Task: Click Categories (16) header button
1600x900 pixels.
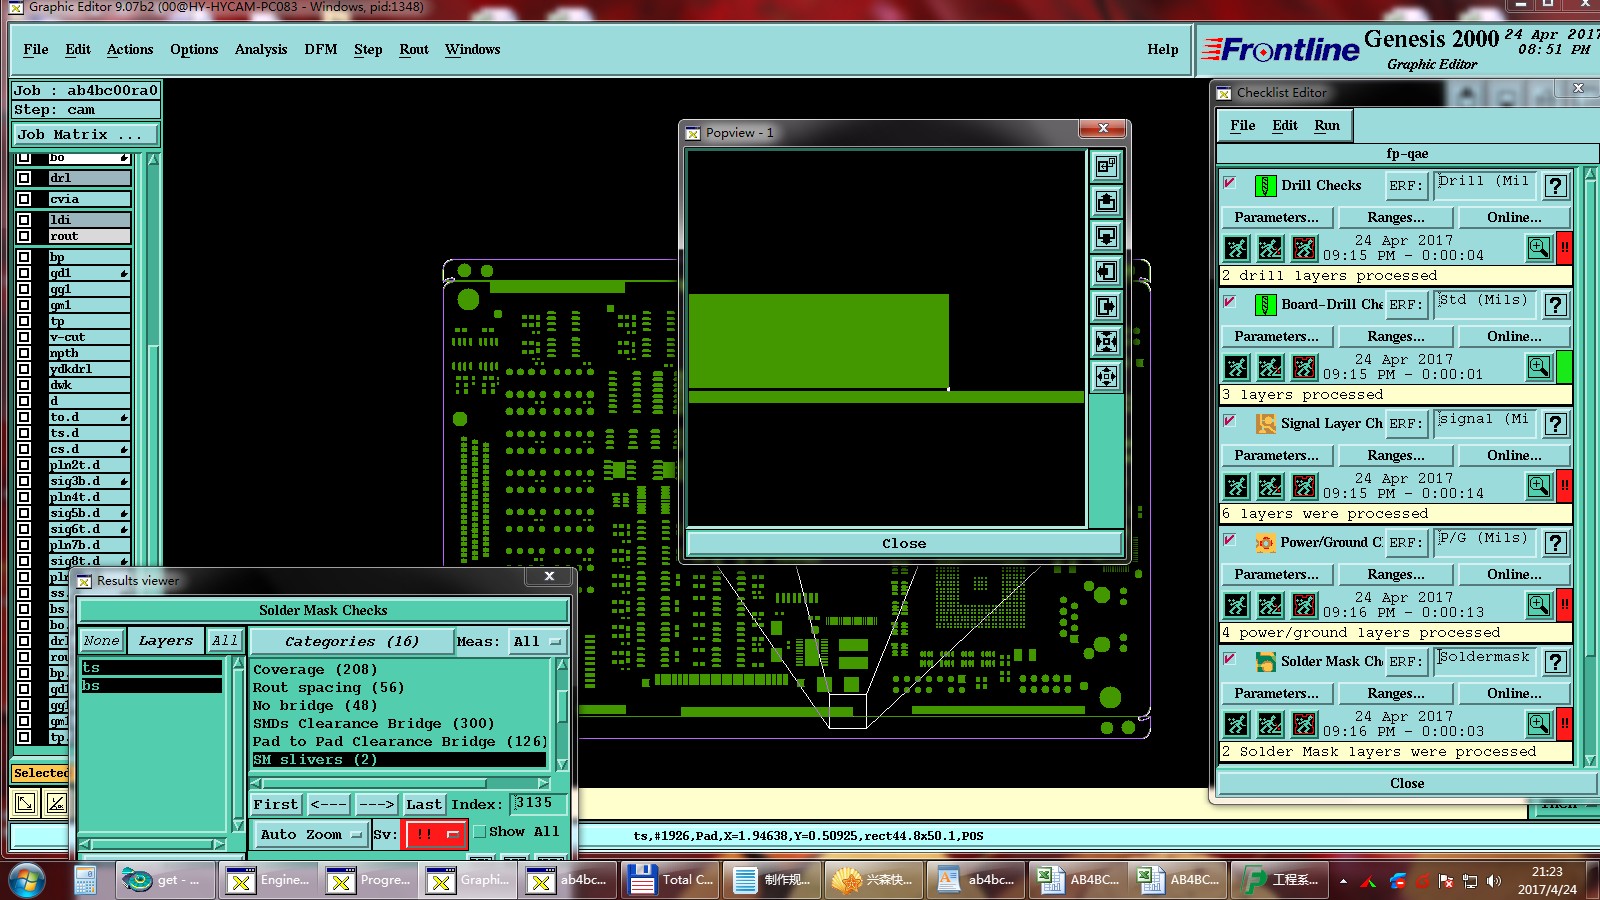Action: click(351, 641)
